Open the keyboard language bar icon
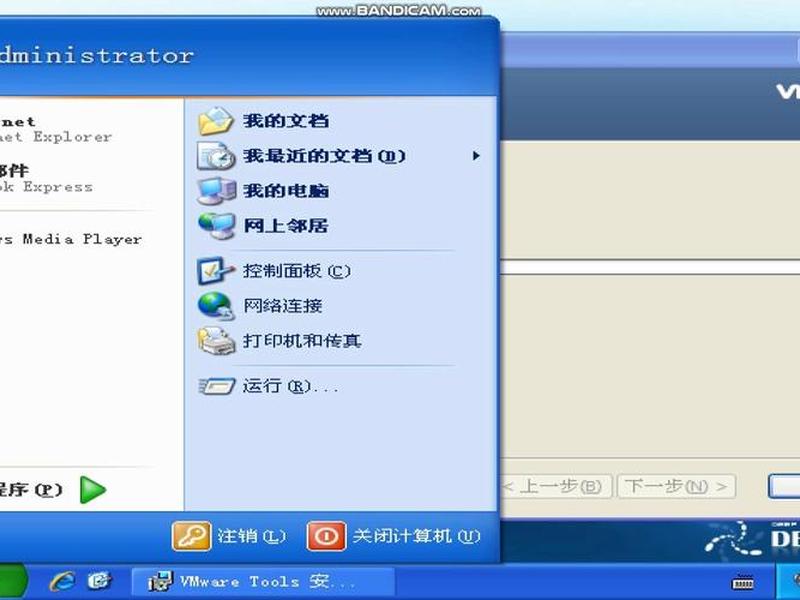The height and width of the screenshot is (600, 800). click(x=743, y=582)
